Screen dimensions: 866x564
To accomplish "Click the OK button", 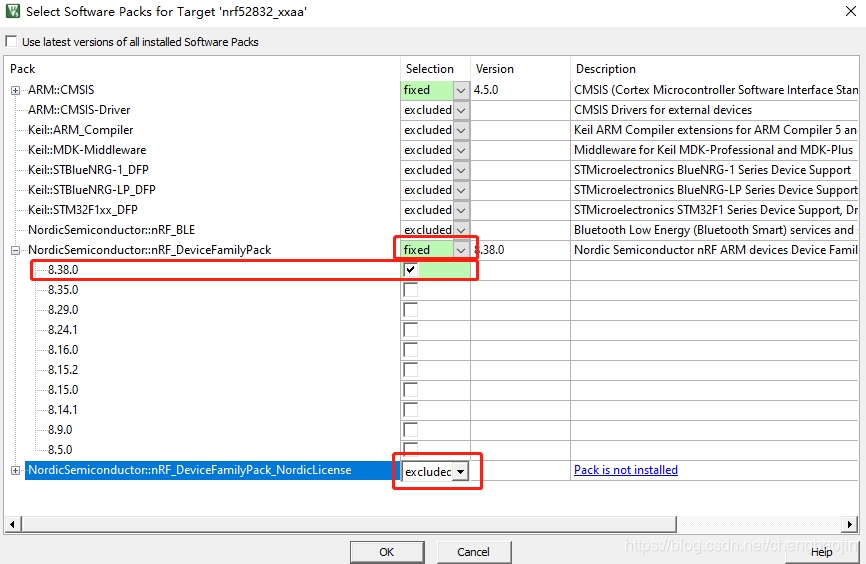I will (387, 552).
